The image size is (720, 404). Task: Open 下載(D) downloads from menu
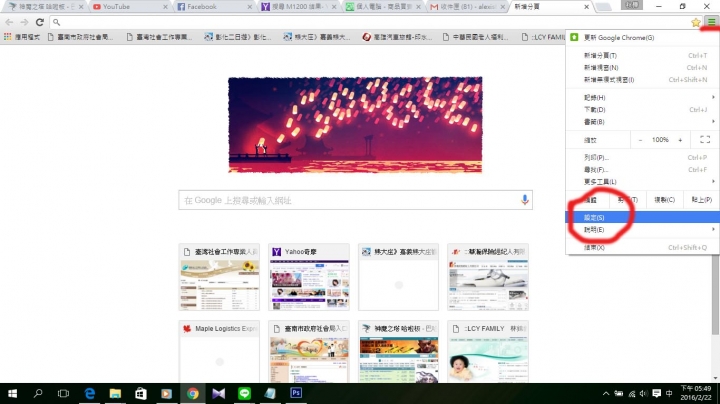(642, 110)
